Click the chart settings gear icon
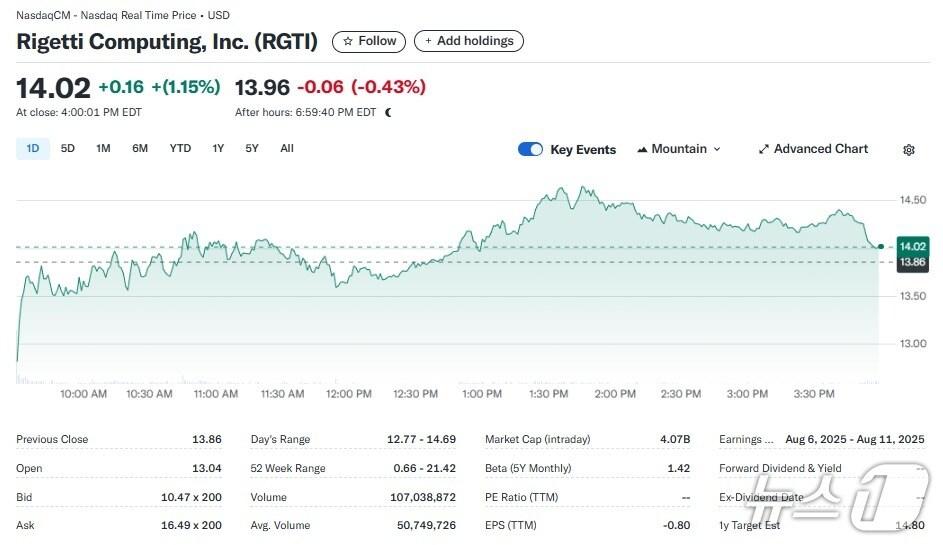 click(908, 150)
